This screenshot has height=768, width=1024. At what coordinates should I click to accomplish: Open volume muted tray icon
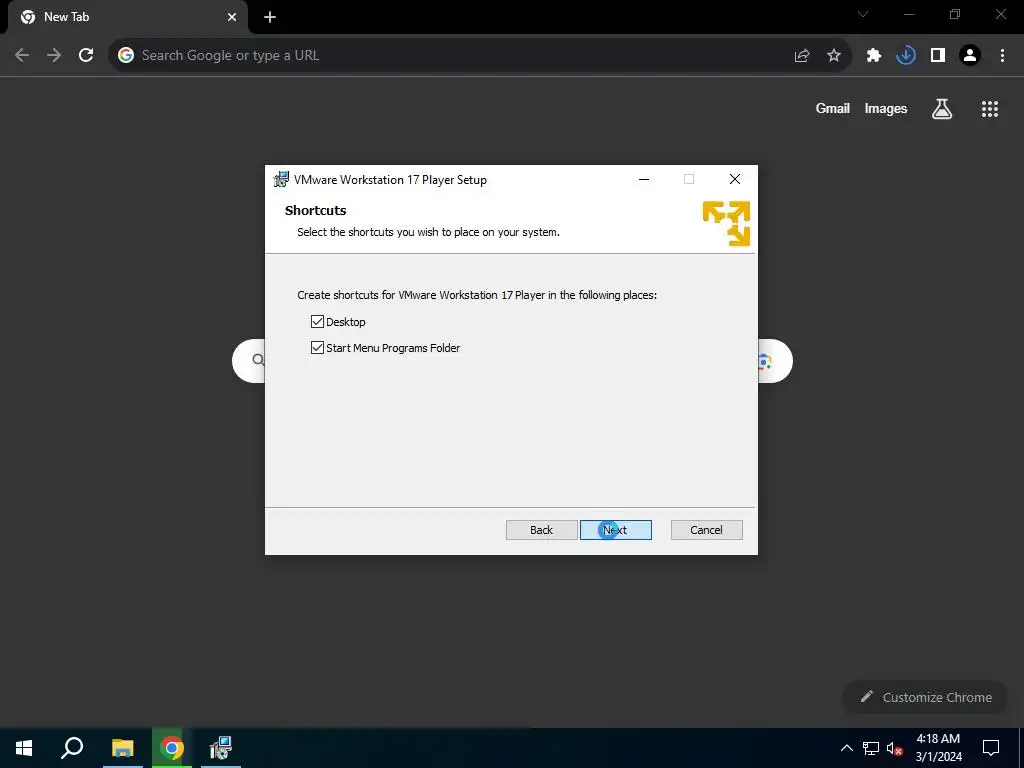(x=895, y=748)
